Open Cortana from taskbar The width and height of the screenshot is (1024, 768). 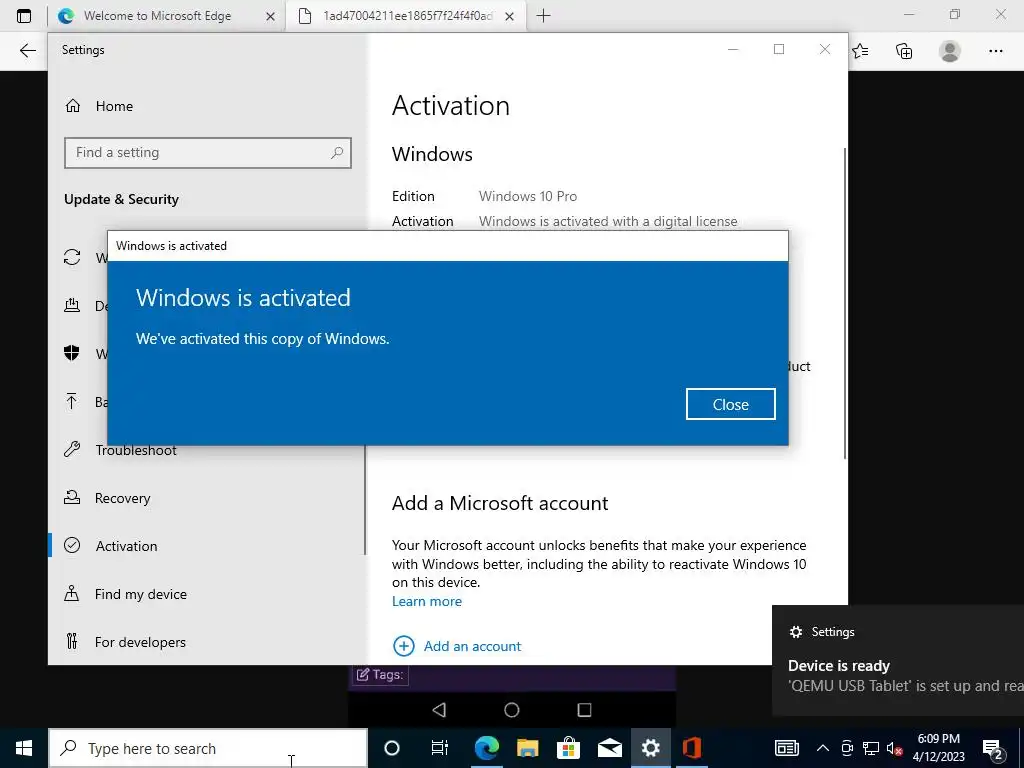[392, 748]
